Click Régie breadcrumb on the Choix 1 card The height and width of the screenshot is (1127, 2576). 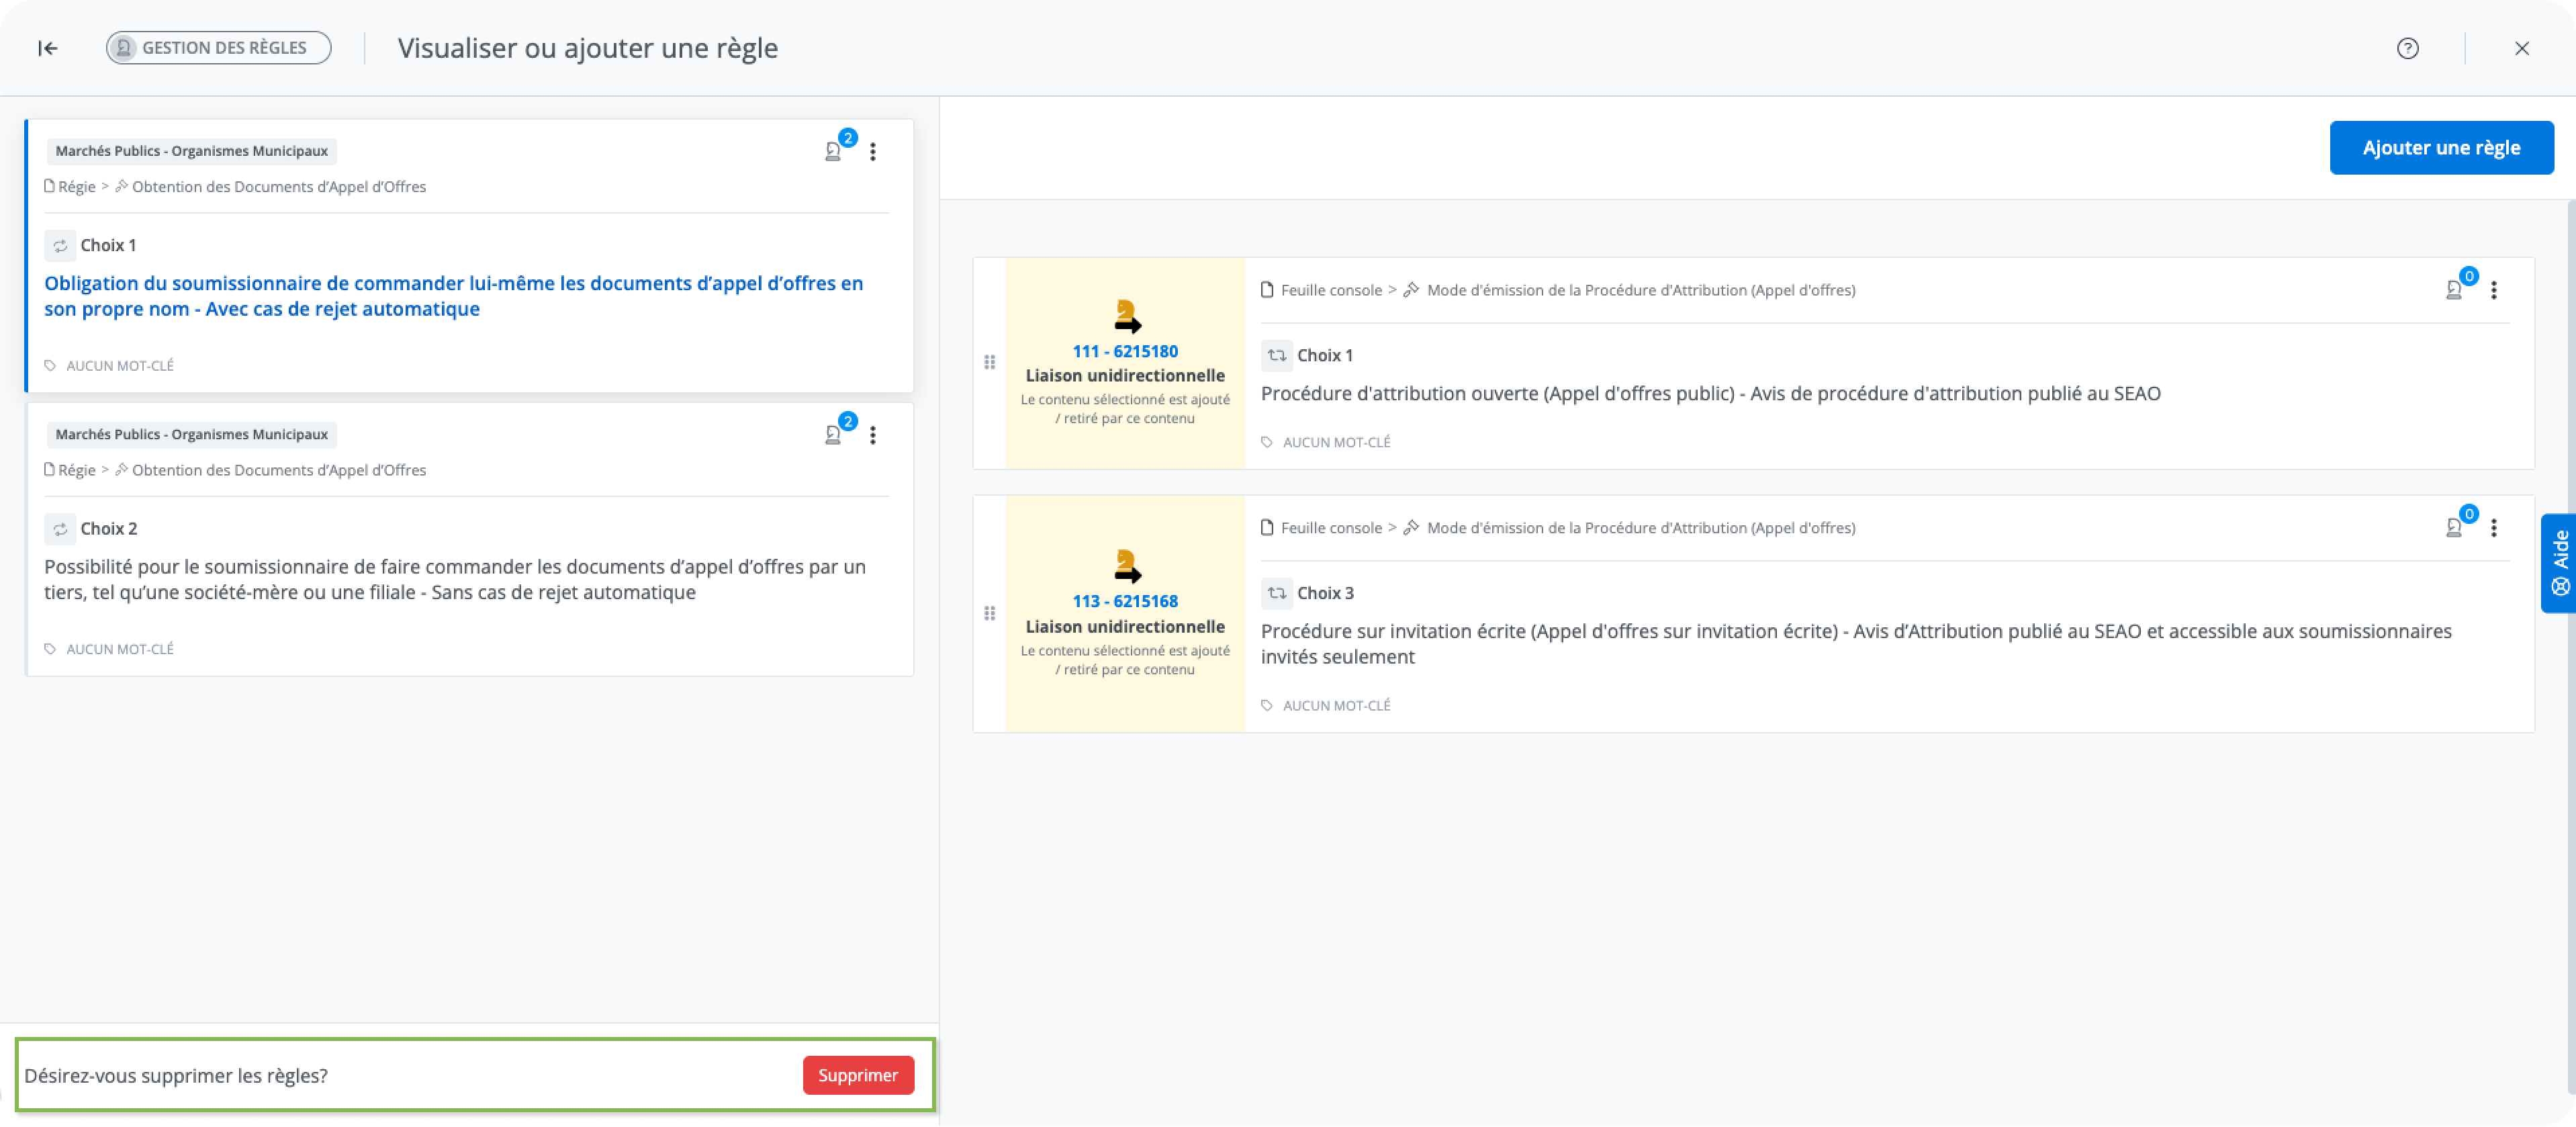click(x=70, y=187)
